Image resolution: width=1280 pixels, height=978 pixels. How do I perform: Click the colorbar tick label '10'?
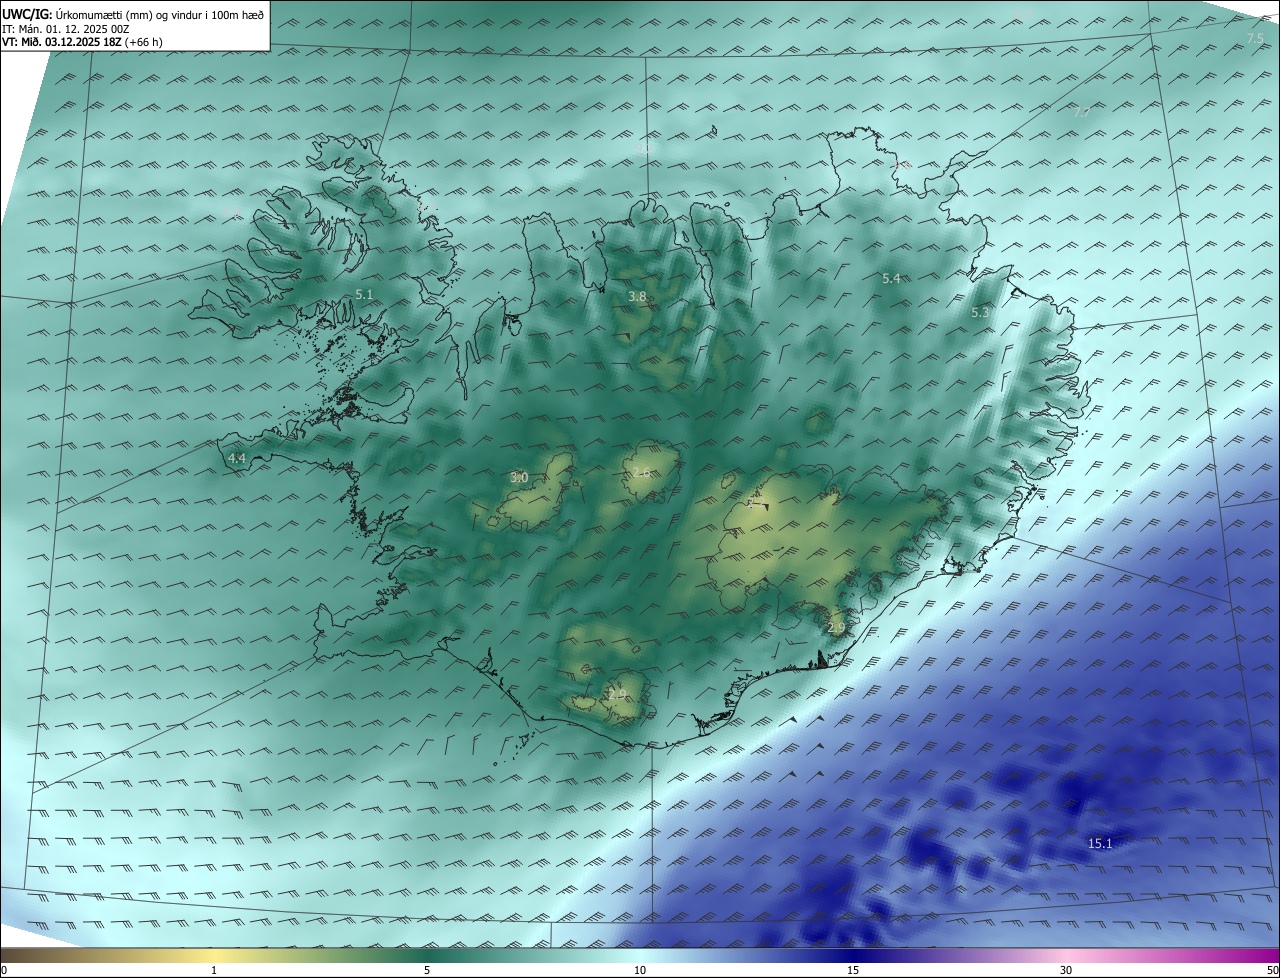point(640,970)
